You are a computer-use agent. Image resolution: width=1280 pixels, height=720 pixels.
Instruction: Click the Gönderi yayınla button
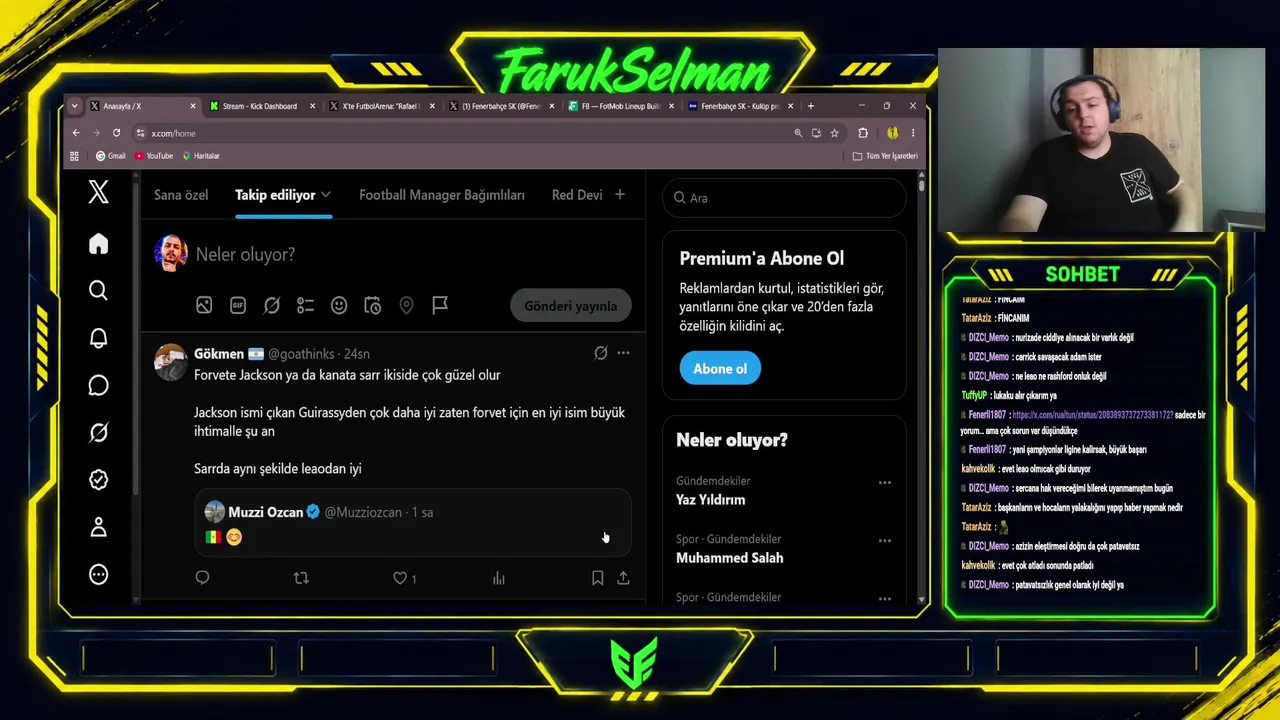pyautogui.click(x=571, y=306)
